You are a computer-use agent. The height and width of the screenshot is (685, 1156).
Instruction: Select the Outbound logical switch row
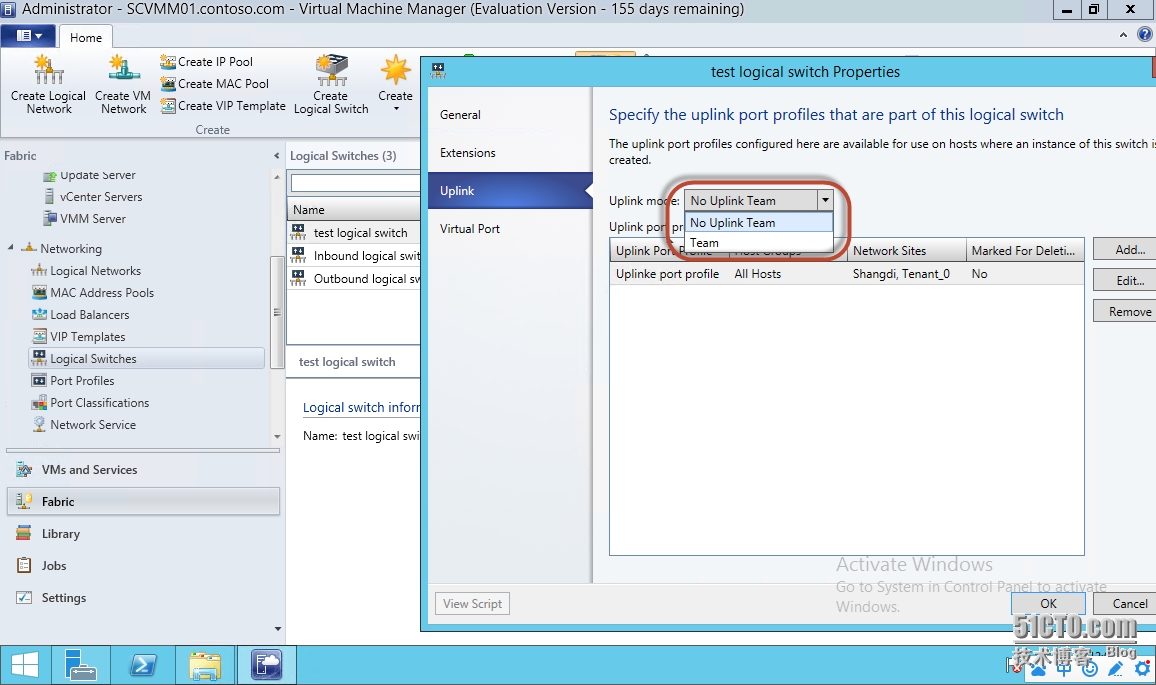point(354,279)
